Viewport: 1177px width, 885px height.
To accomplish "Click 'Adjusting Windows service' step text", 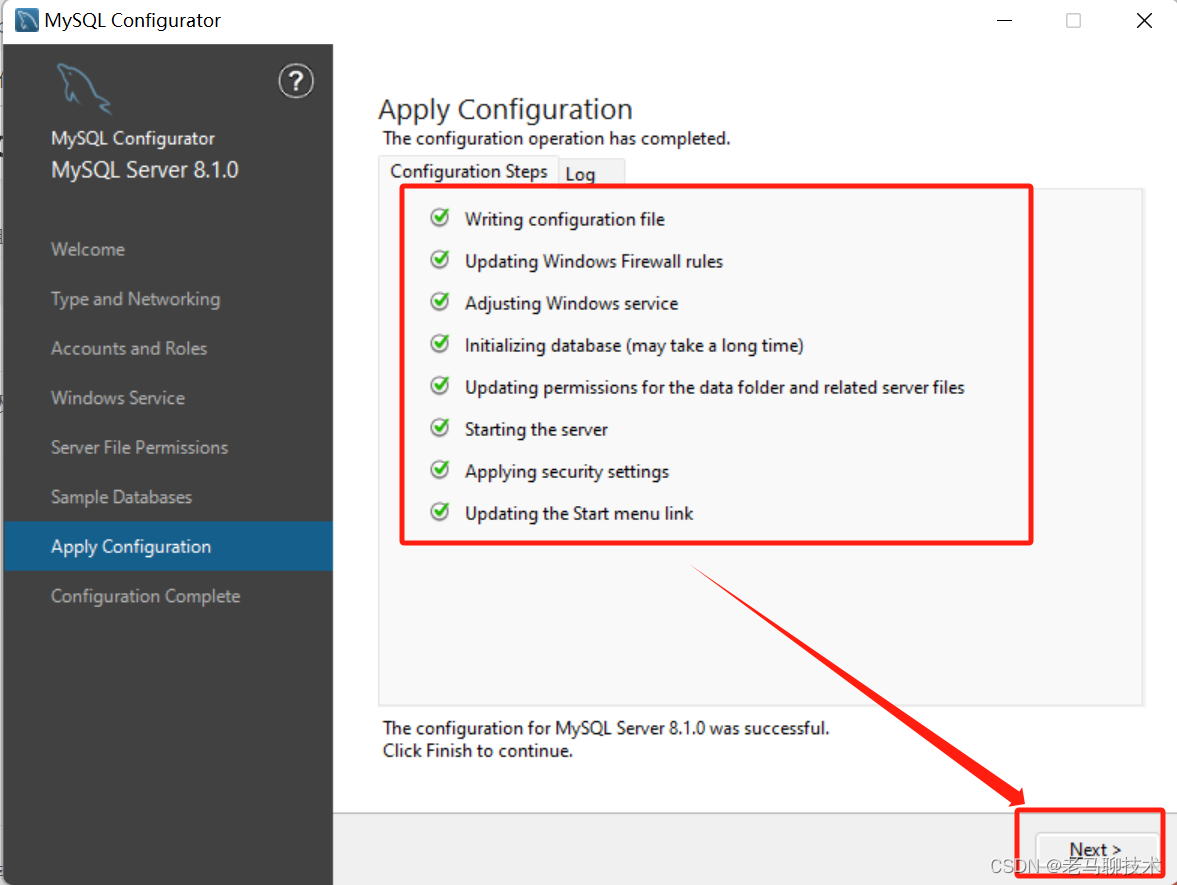I will (x=571, y=303).
